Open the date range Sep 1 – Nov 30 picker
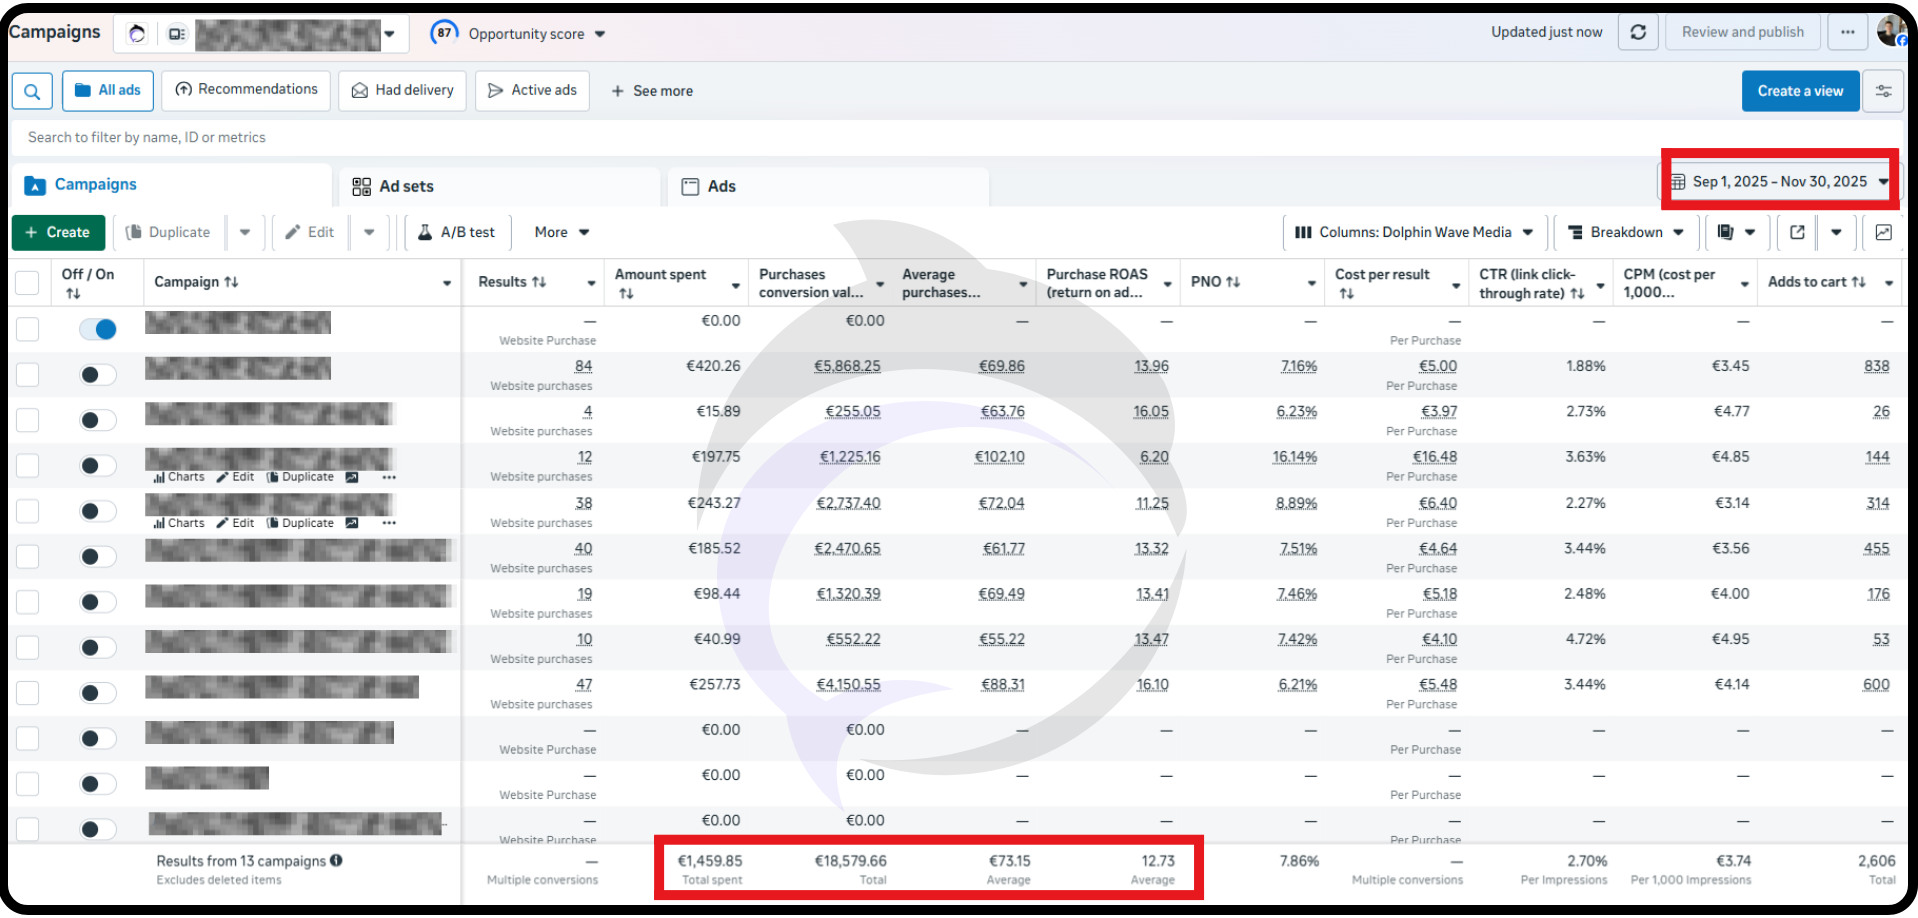Image resolution: width=1918 pixels, height=918 pixels. point(1779,182)
